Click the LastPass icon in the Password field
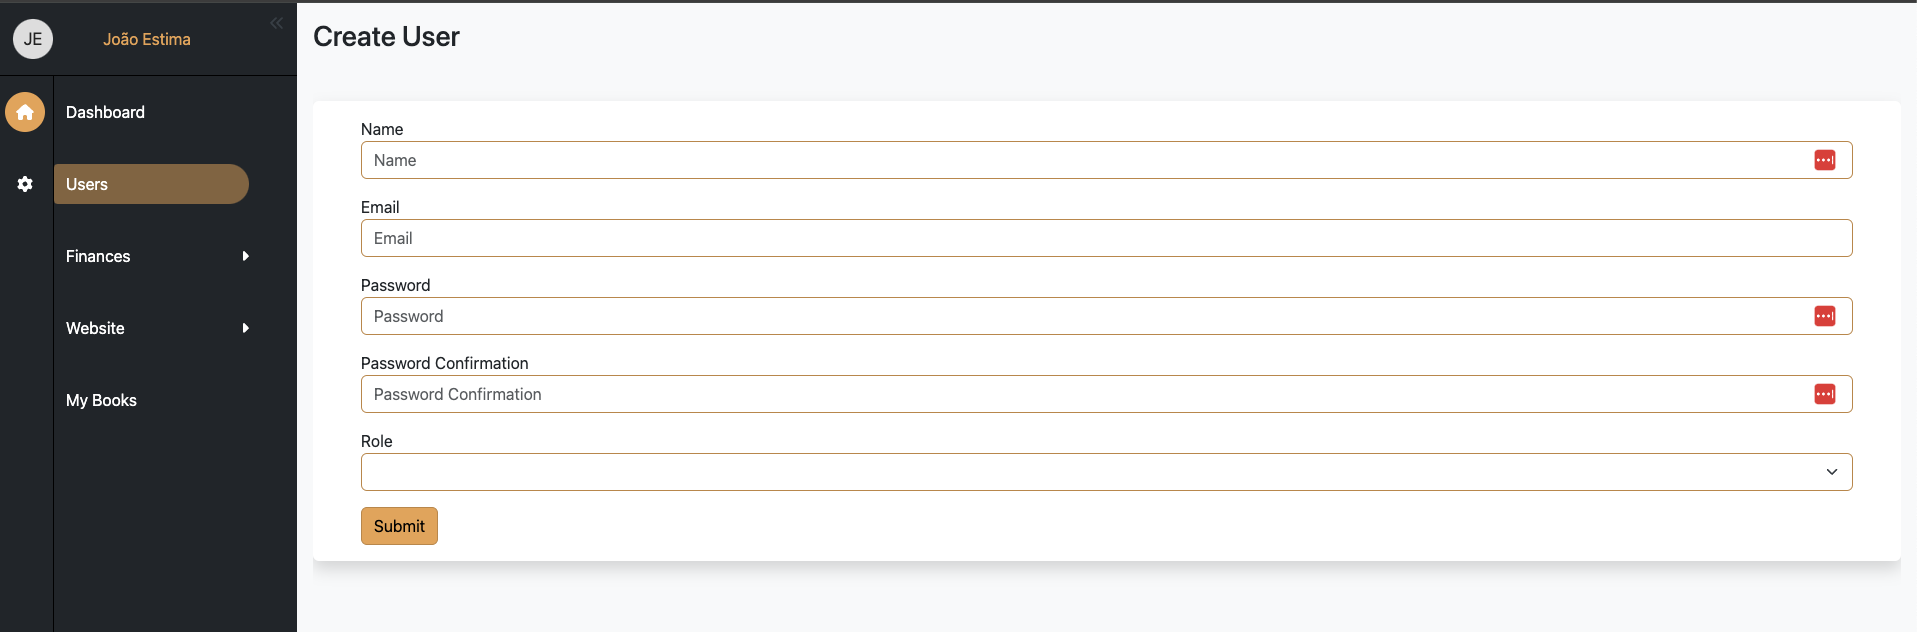 point(1825,316)
